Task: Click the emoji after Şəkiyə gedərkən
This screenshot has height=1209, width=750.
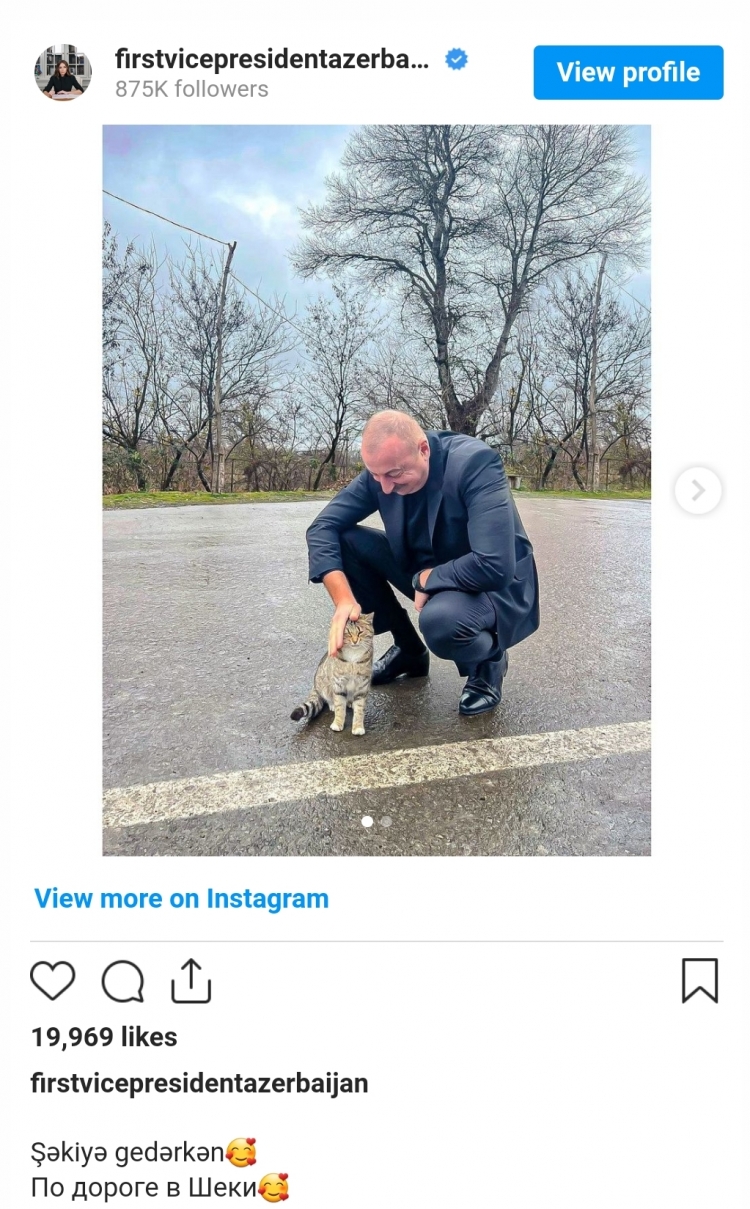Action: pyautogui.click(x=241, y=1153)
